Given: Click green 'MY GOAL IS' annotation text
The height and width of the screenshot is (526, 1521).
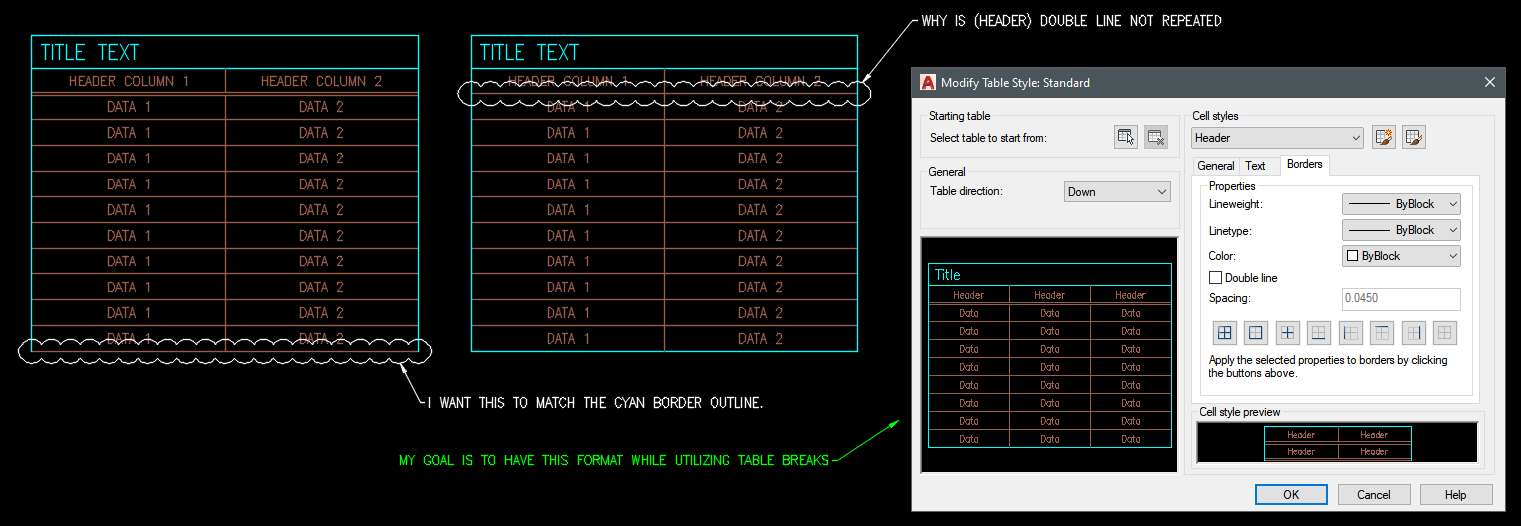Looking at the screenshot, I should 614,460.
